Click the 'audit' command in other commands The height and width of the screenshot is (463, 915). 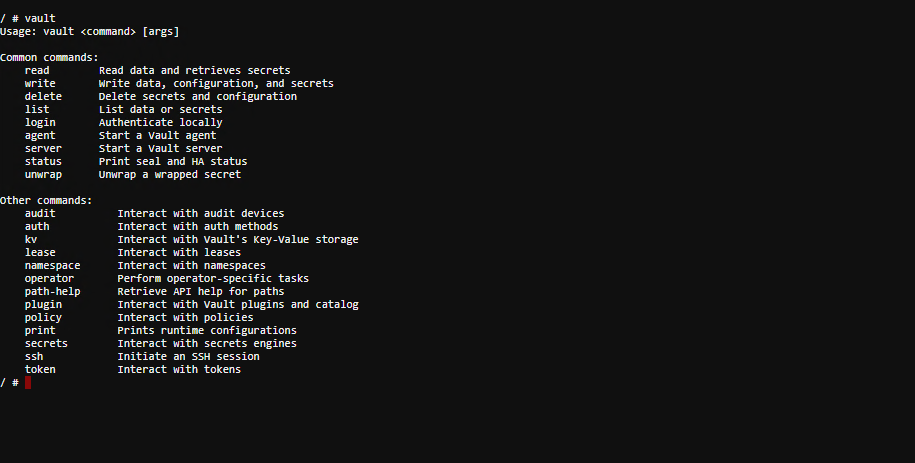click(40, 214)
